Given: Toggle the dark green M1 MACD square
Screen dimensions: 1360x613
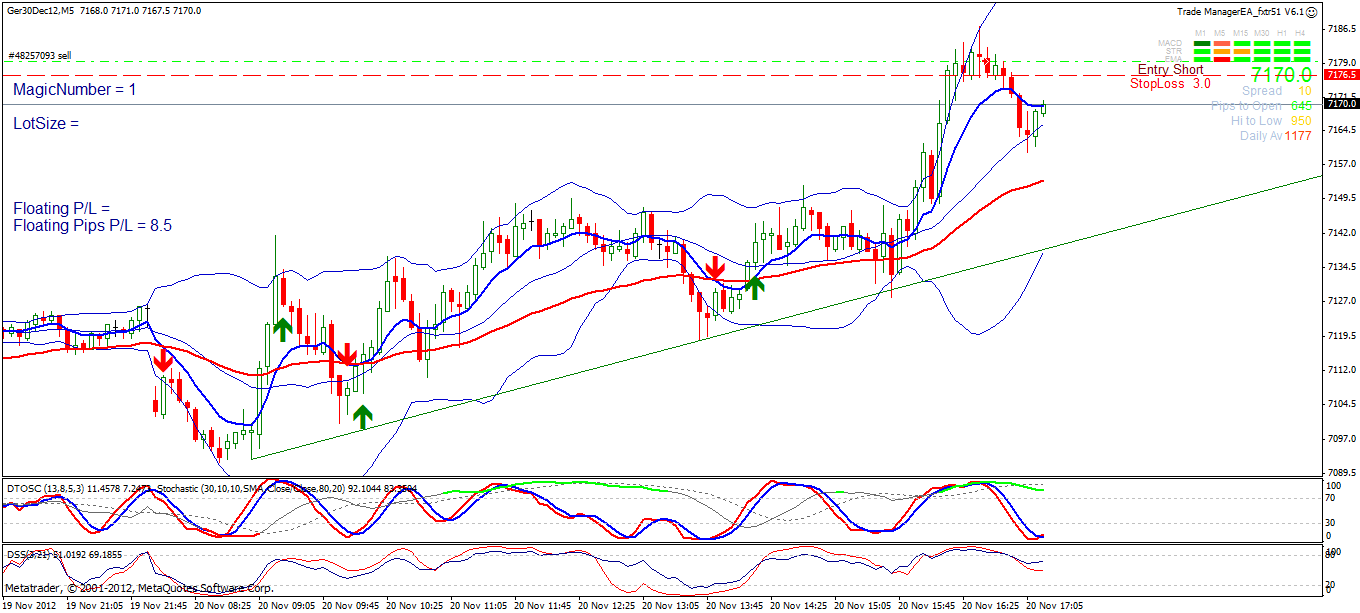Looking at the screenshot, I should [1200, 43].
